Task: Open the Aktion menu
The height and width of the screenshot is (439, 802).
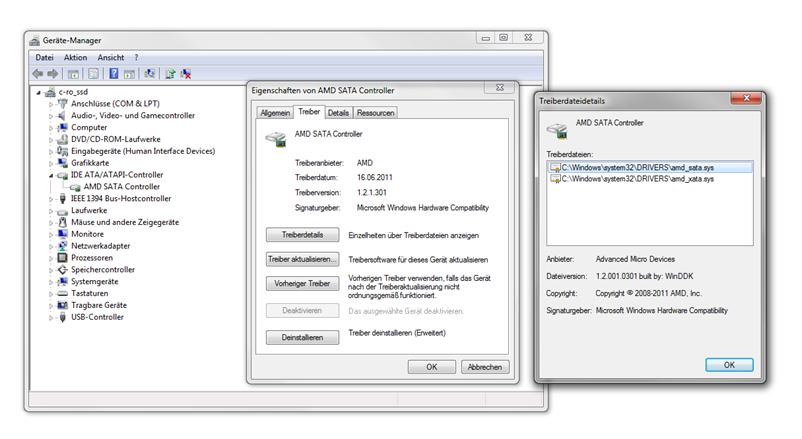Action: 75,58
